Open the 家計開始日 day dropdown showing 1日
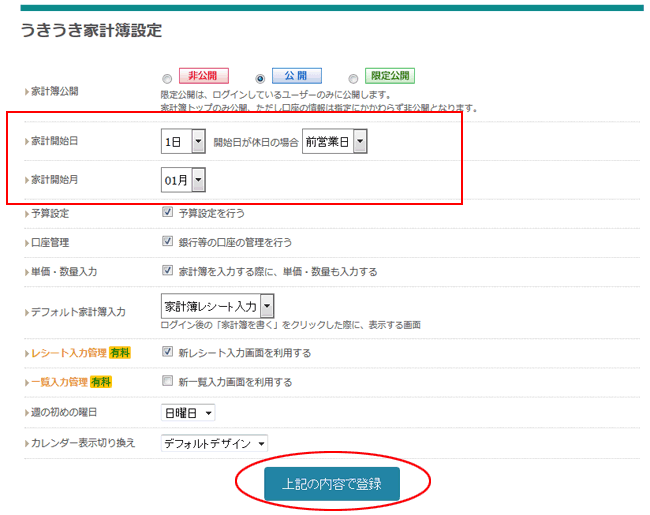This screenshot has height=515, width=650. click(x=183, y=141)
